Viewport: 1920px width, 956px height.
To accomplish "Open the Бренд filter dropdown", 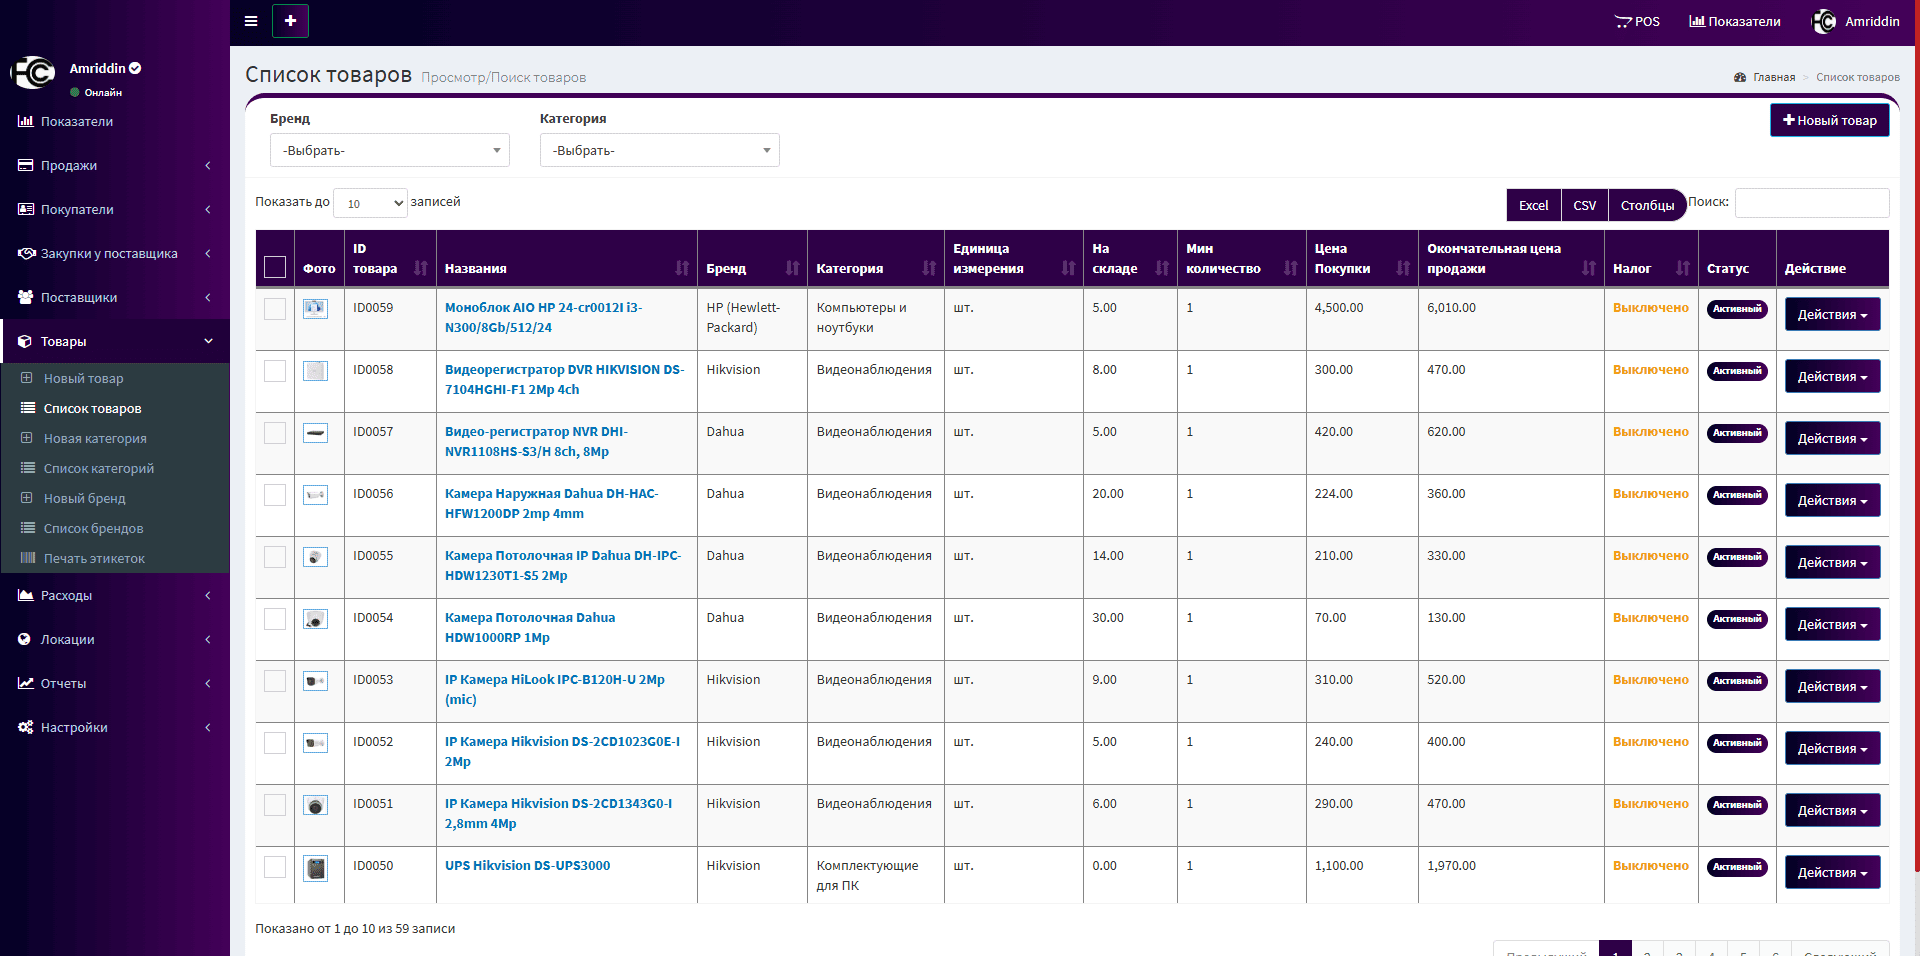I will [x=389, y=150].
